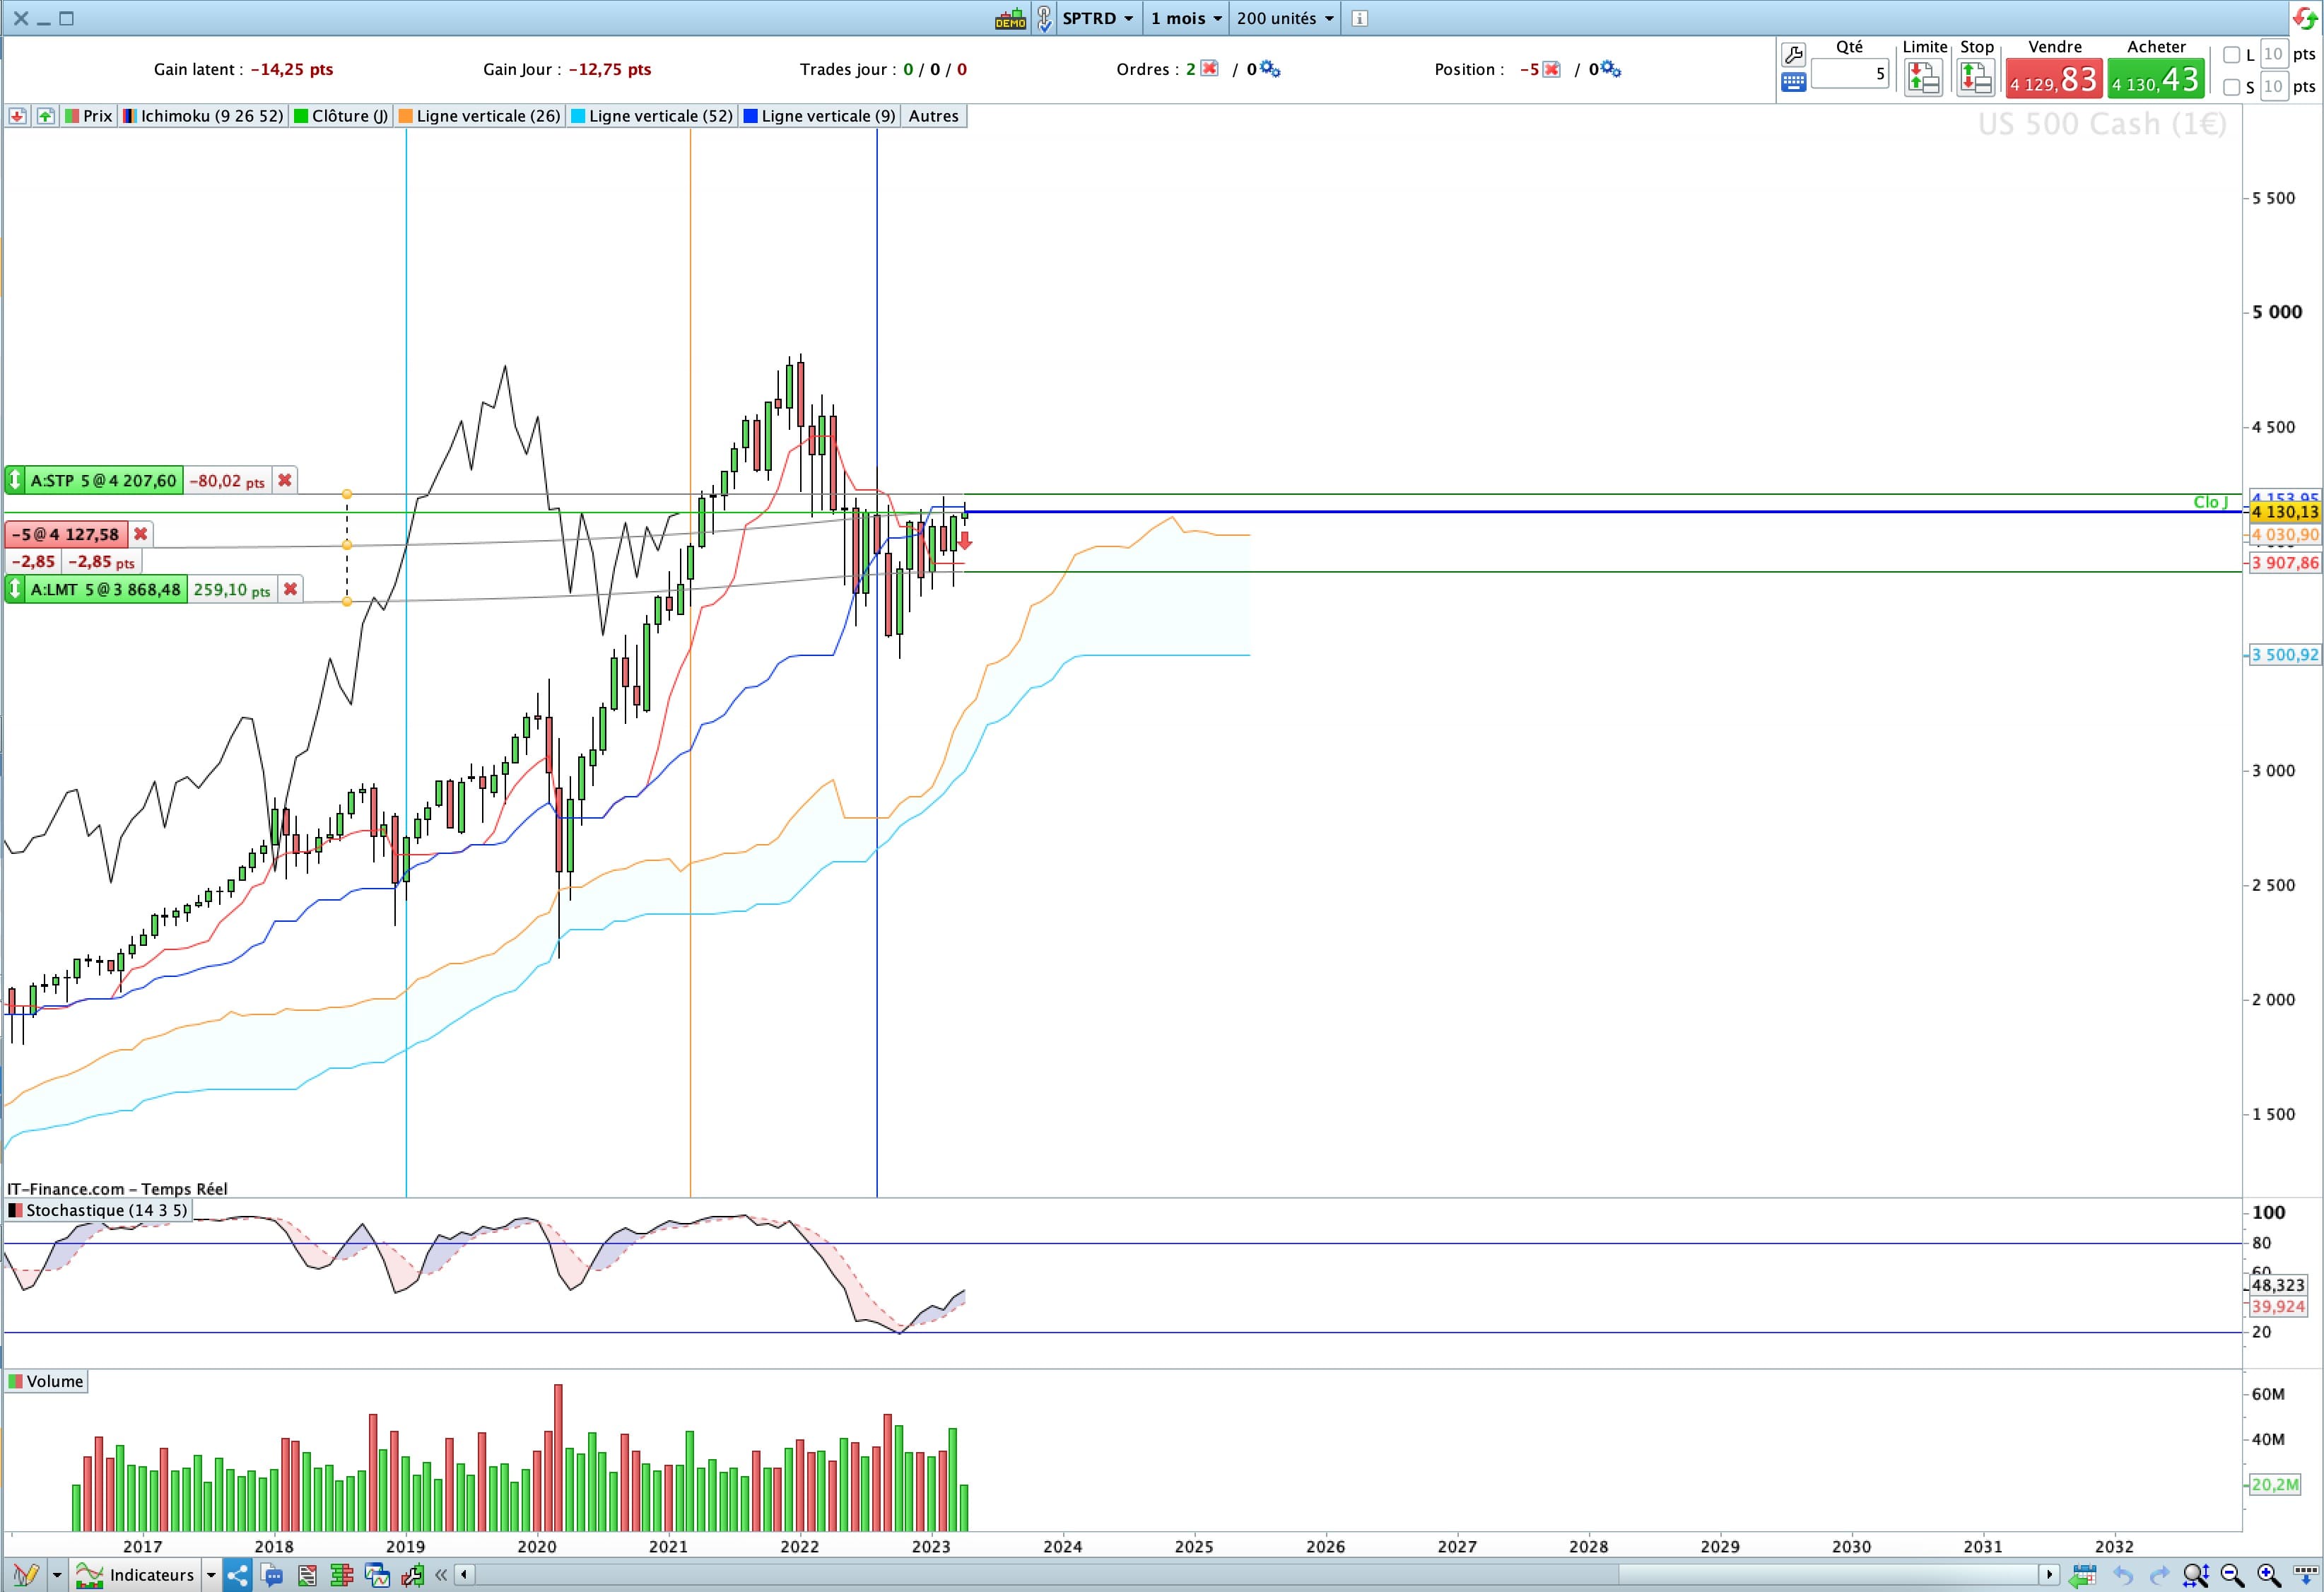Image resolution: width=2324 pixels, height=1592 pixels.
Task: Open the linked charts window icon
Action: (x=377, y=1575)
